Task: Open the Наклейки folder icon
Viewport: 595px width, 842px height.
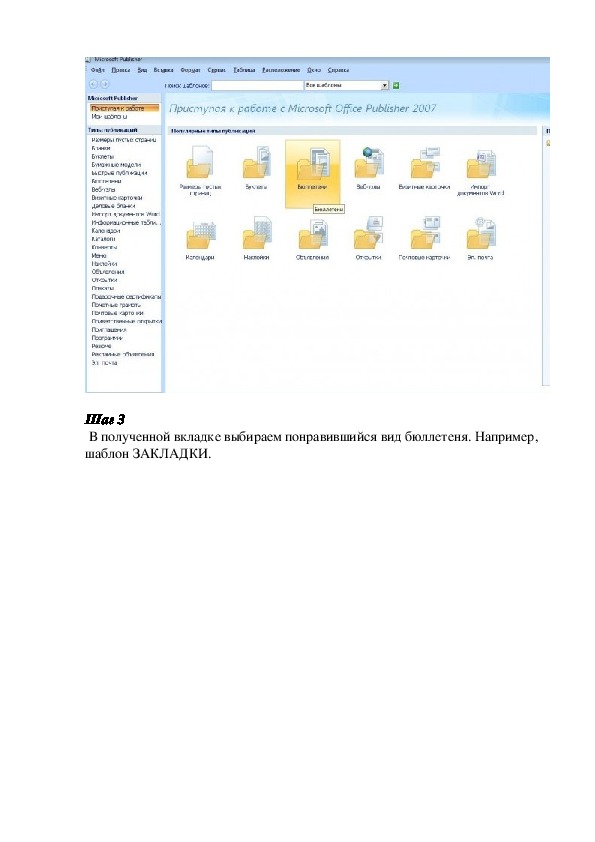Action: coord(257,233)
